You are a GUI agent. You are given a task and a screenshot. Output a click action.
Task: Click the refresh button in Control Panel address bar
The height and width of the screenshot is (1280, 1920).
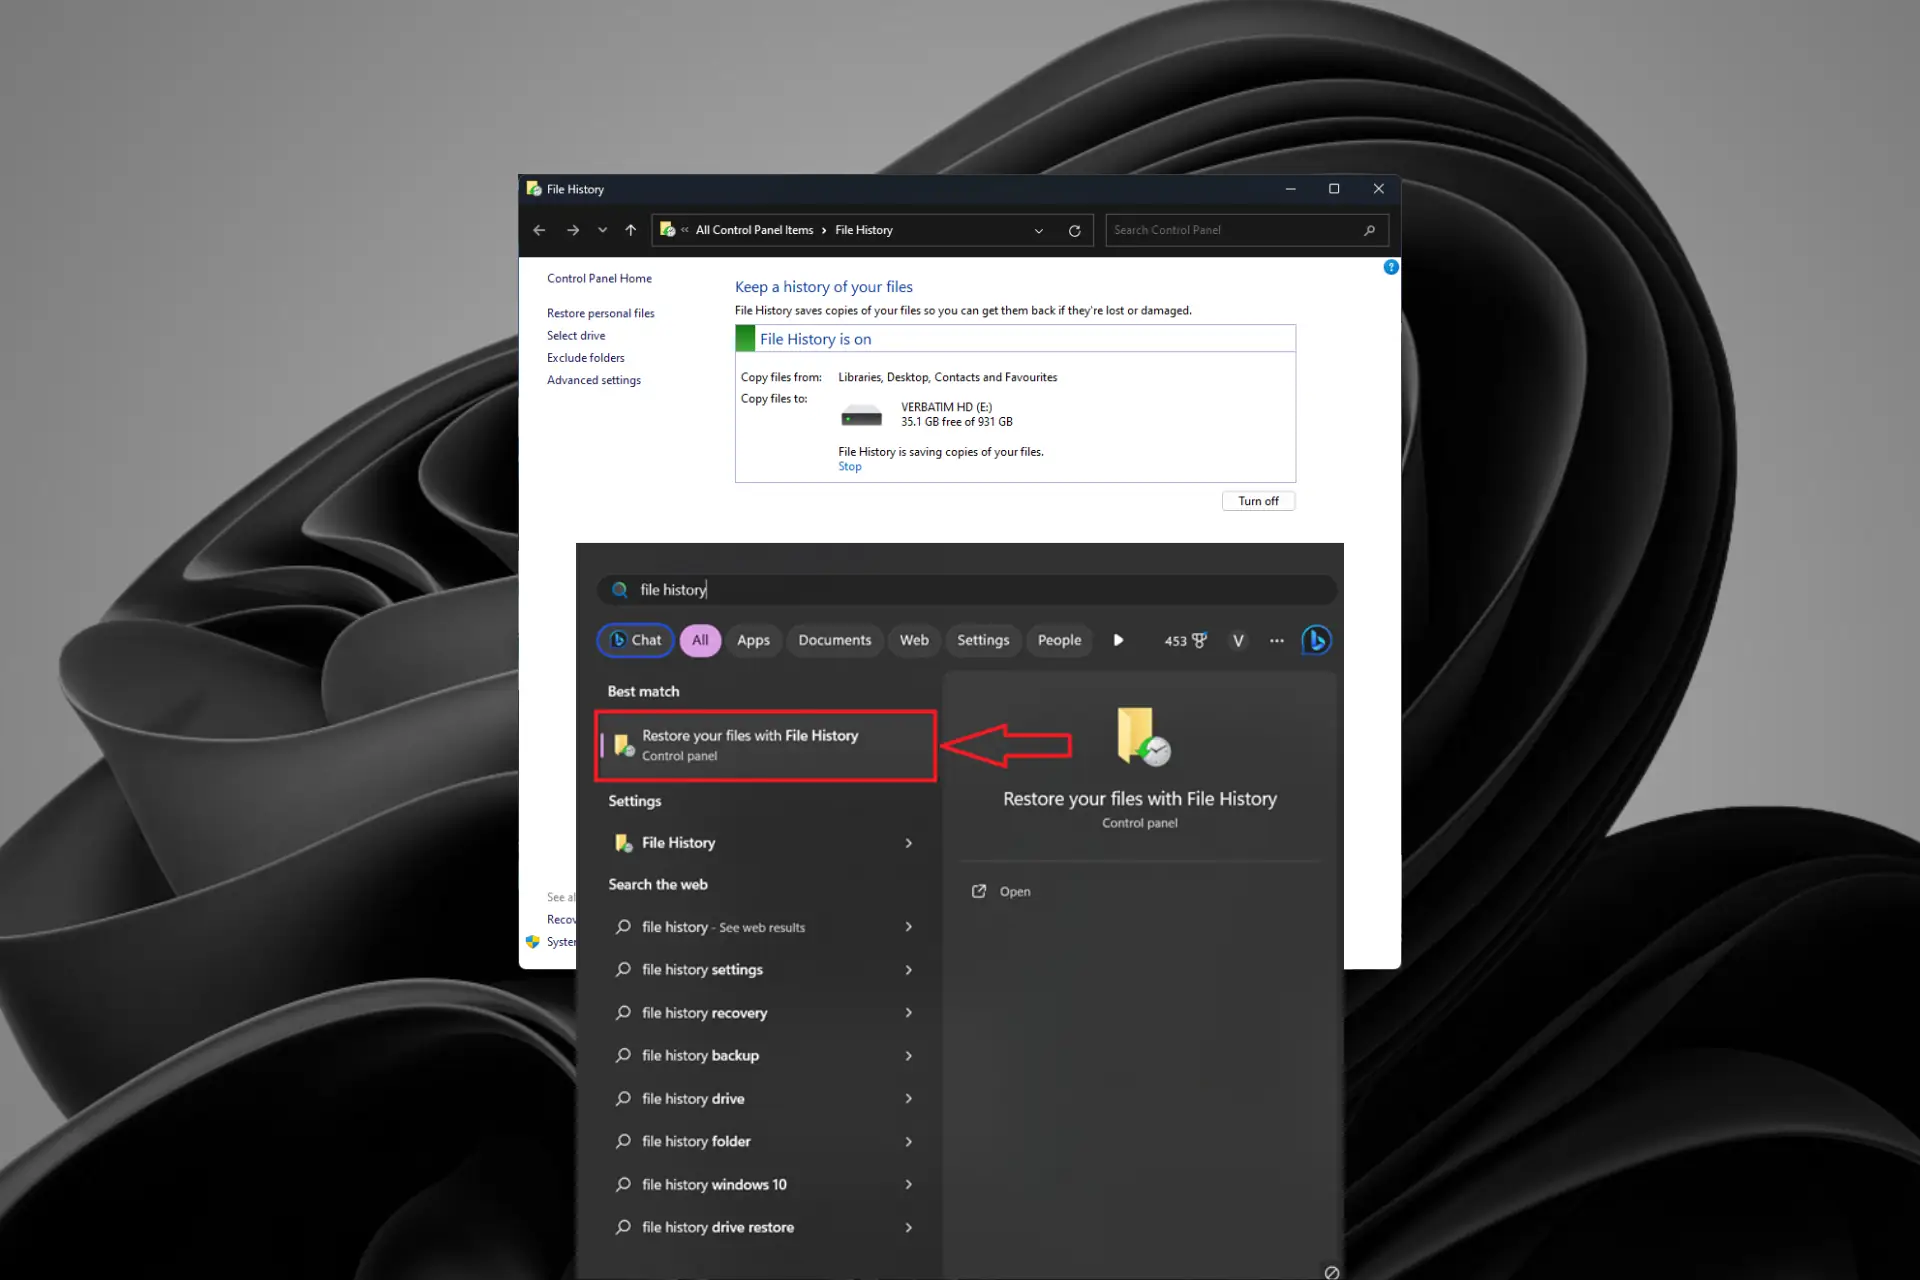[1074, 229]
